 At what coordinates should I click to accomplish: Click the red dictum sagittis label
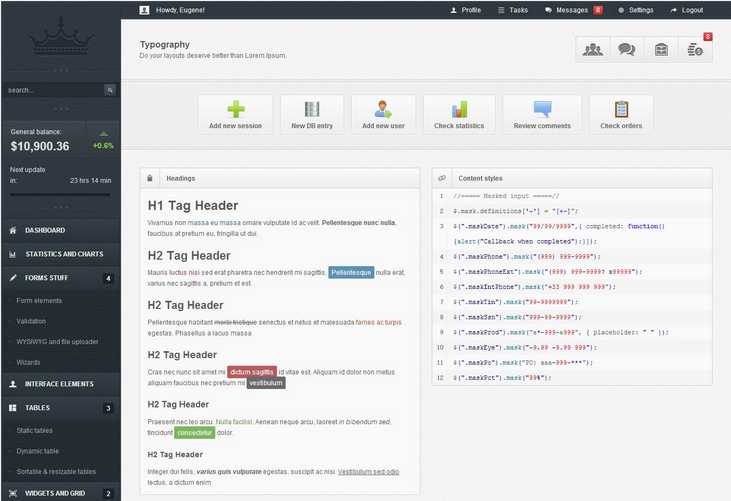(252, 372)
